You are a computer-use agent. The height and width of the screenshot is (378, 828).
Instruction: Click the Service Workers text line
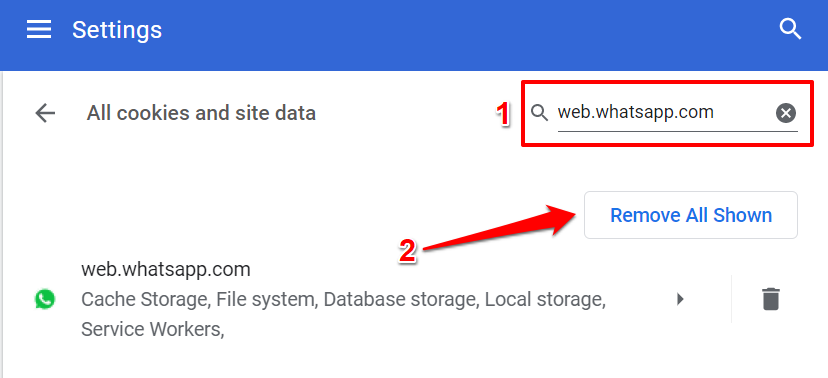point(153,329)
